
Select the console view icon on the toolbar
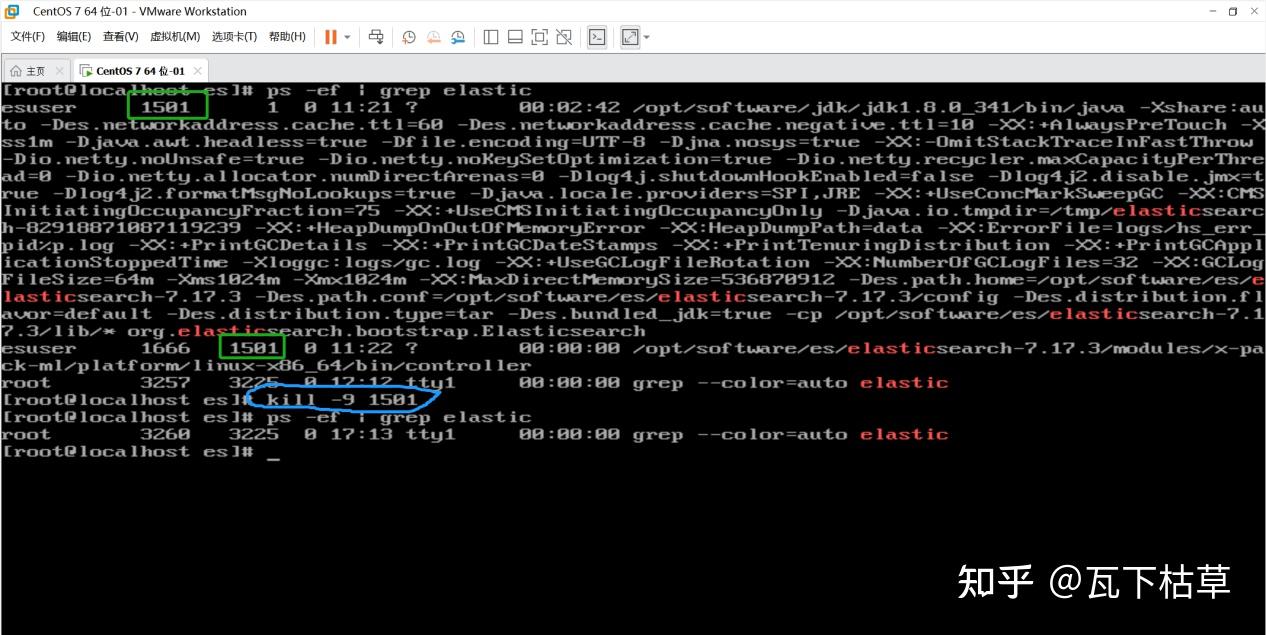(x=598, y=37)
